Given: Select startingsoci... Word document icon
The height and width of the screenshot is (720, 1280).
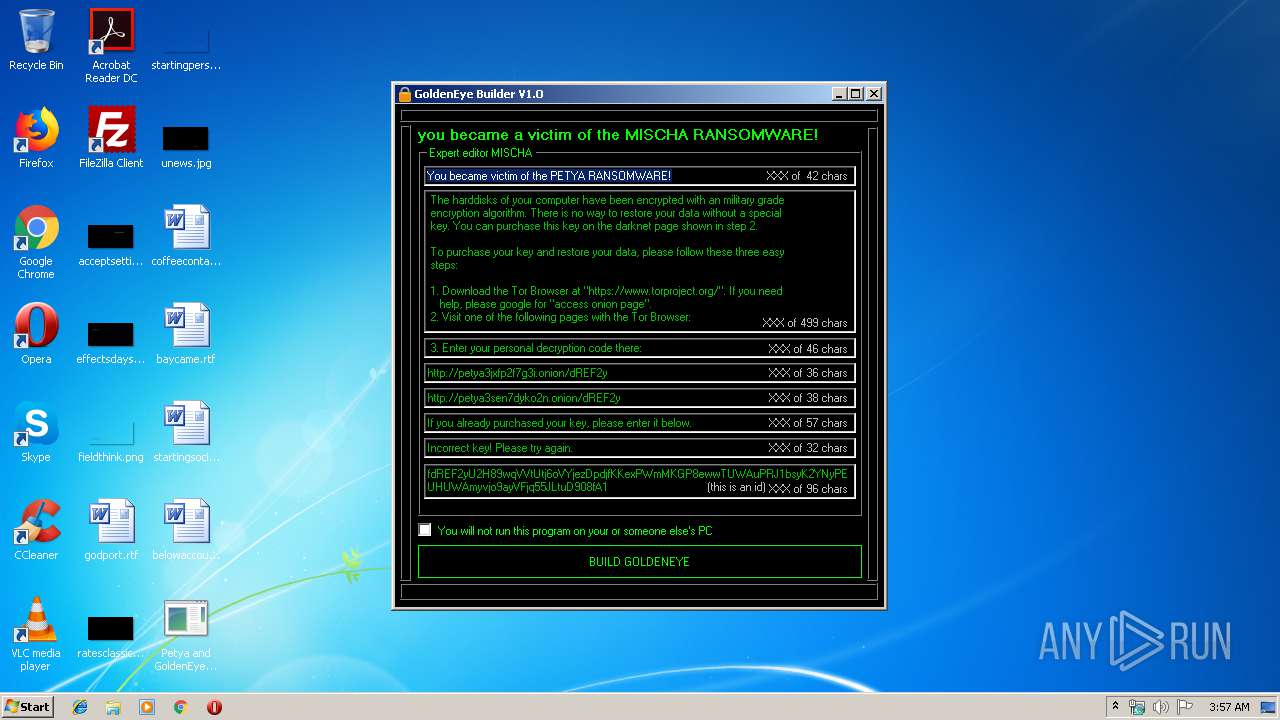Looking at the screenshot, I should click(x=186, y=432).
